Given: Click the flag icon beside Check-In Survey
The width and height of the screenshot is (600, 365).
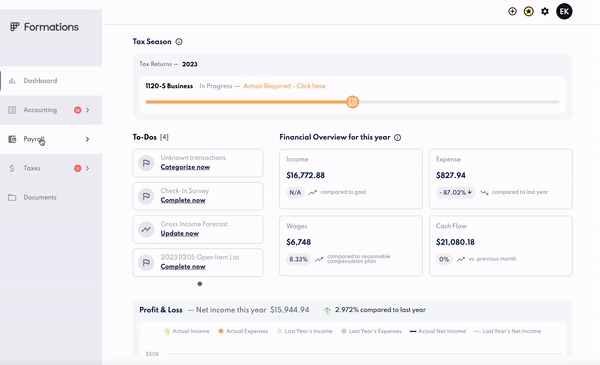Looking at the screenshot, I should pos(146,196).
